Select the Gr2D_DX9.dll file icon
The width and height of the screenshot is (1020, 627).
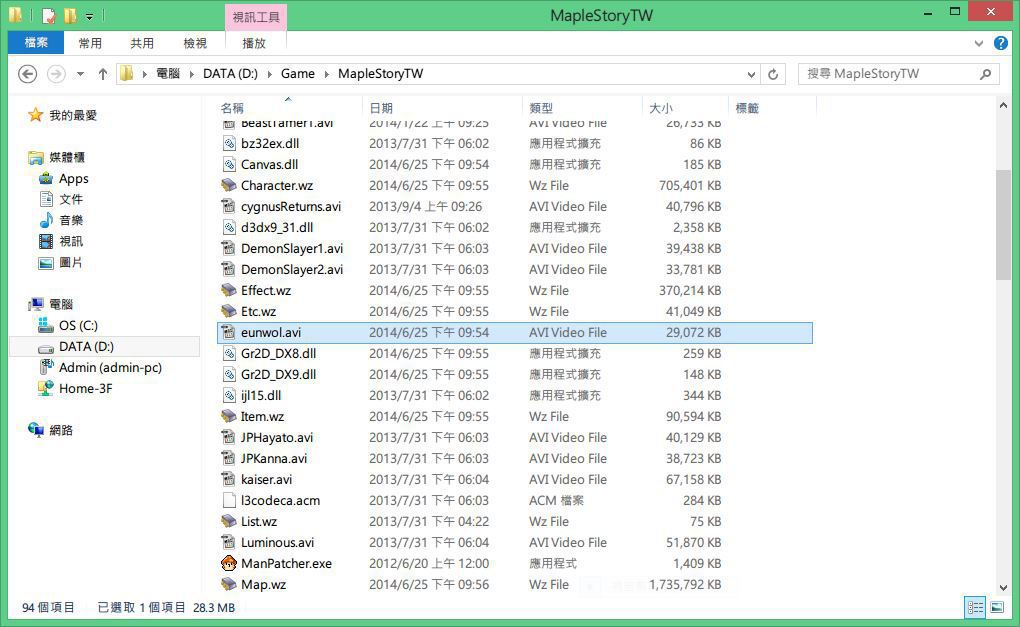[229, 375]
